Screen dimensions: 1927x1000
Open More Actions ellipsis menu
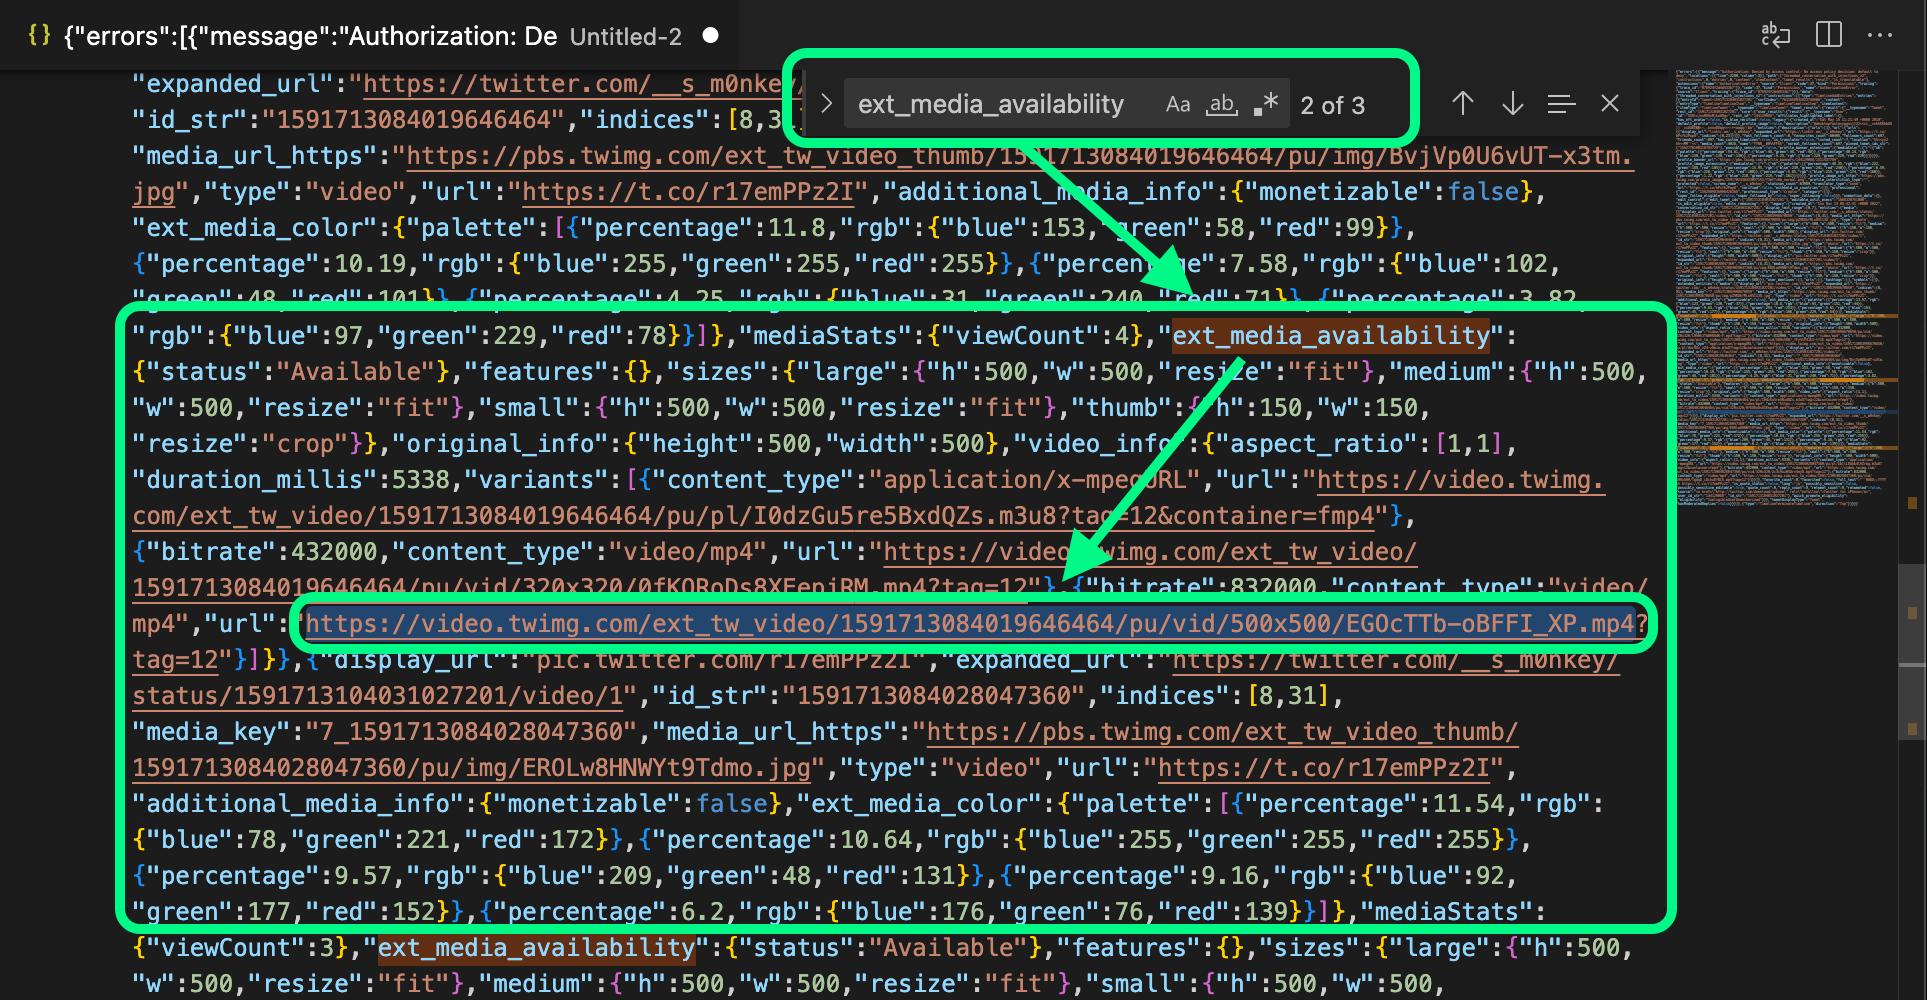(x=1882, y=35)
